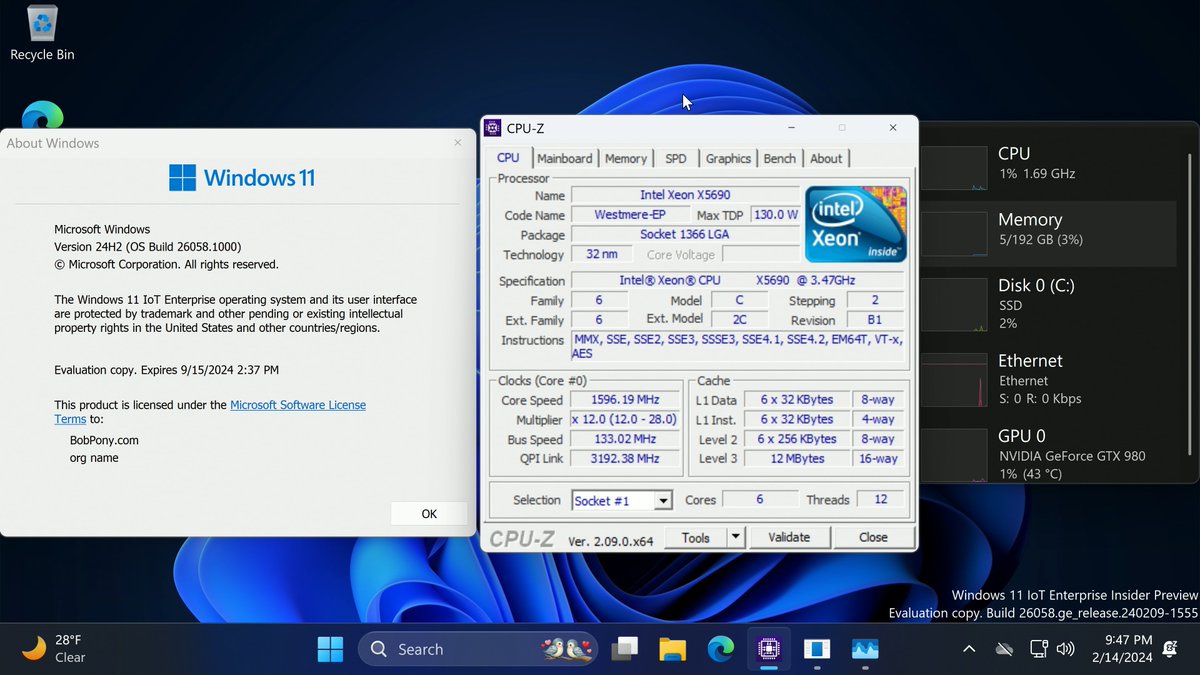Click the network icon in the system tray

point(1038,649)
